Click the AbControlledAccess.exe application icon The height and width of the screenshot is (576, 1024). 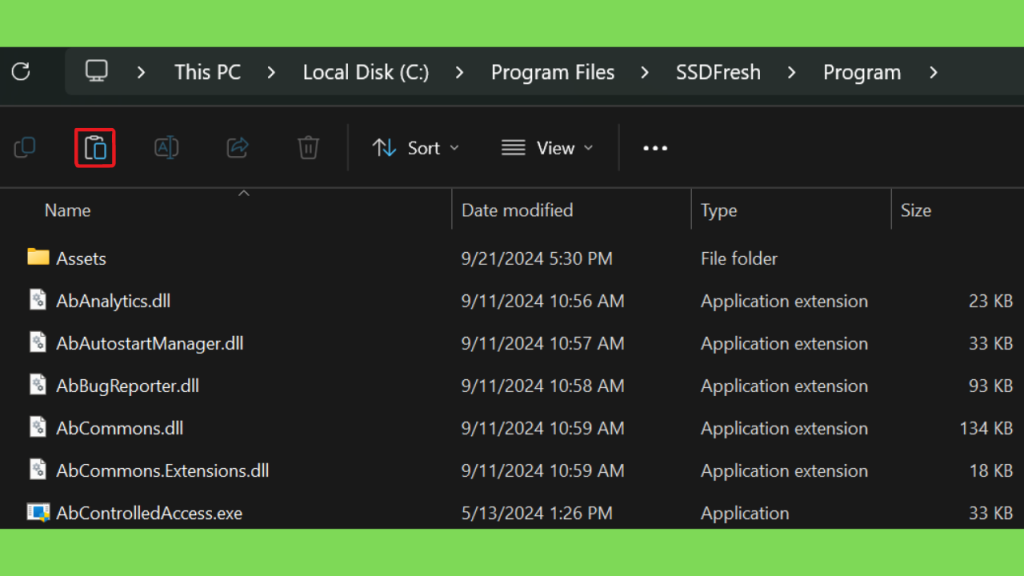(38, 513)
